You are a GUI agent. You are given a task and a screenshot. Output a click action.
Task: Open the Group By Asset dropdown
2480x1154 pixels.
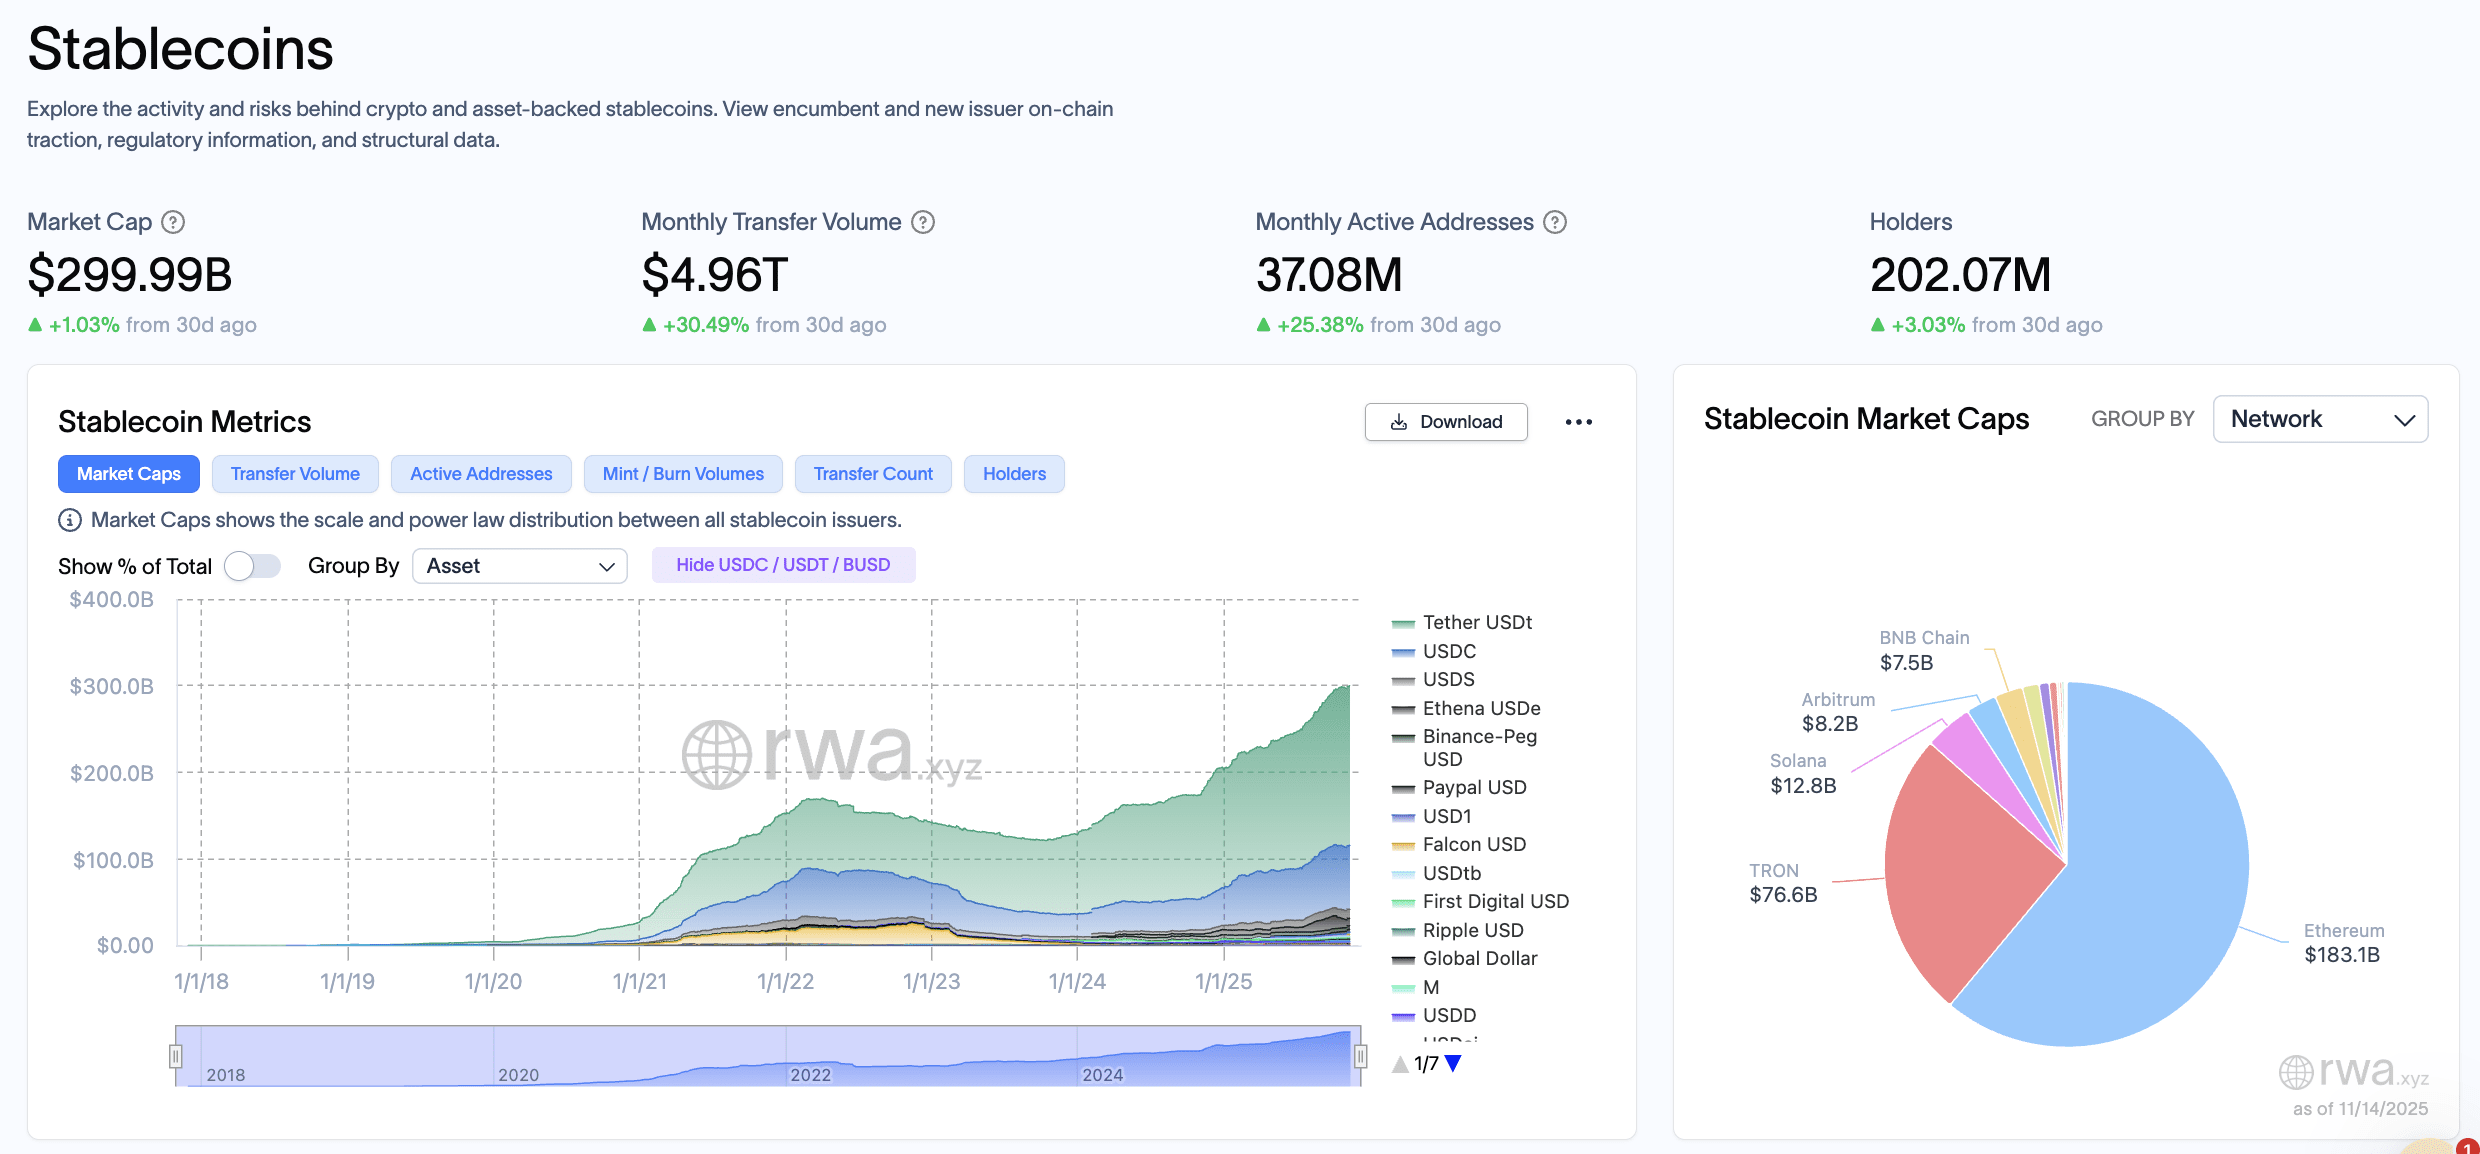(519, 566)
